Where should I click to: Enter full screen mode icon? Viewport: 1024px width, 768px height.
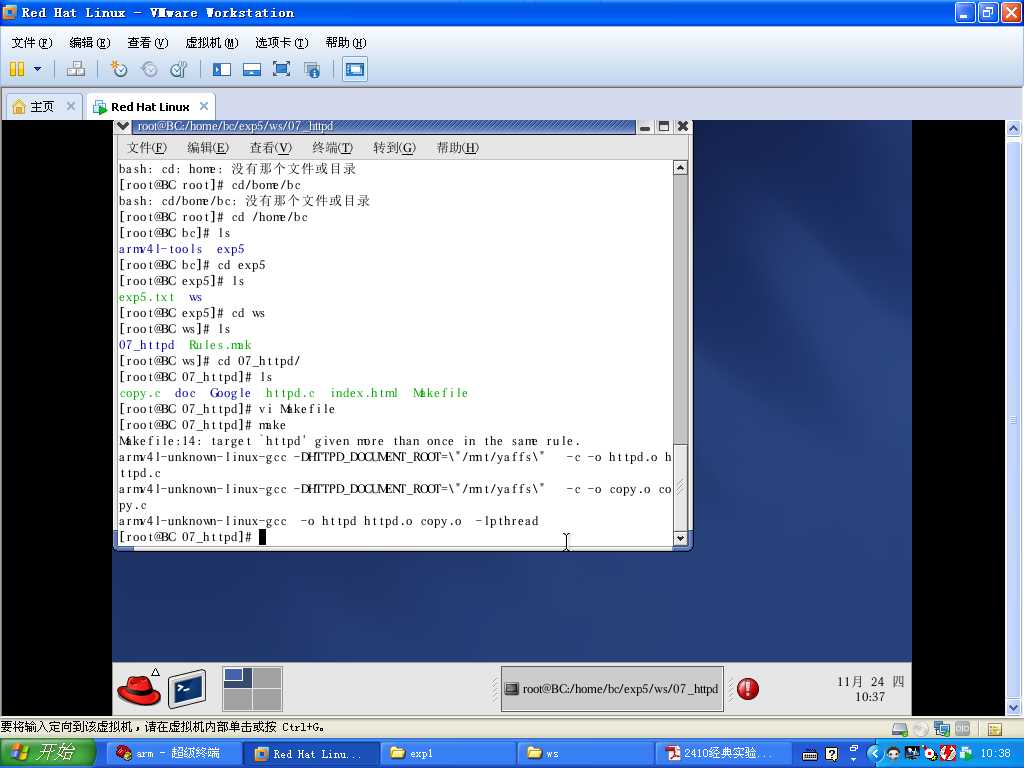coord(281,69)
